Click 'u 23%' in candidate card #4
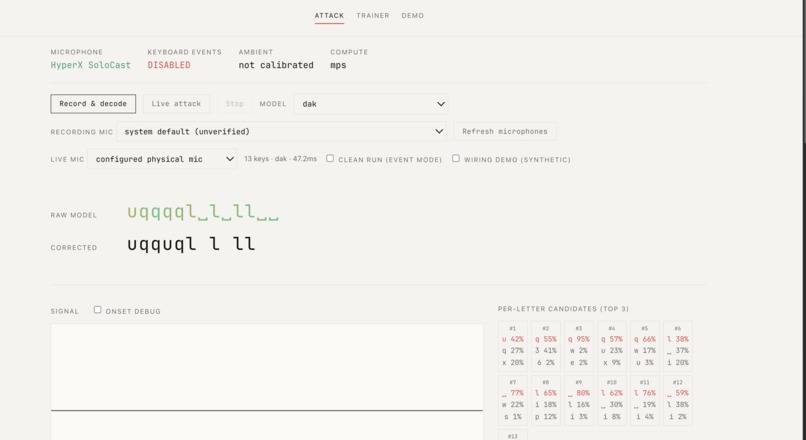This screenshot has height=440, width=806. (x=612, y=351)
